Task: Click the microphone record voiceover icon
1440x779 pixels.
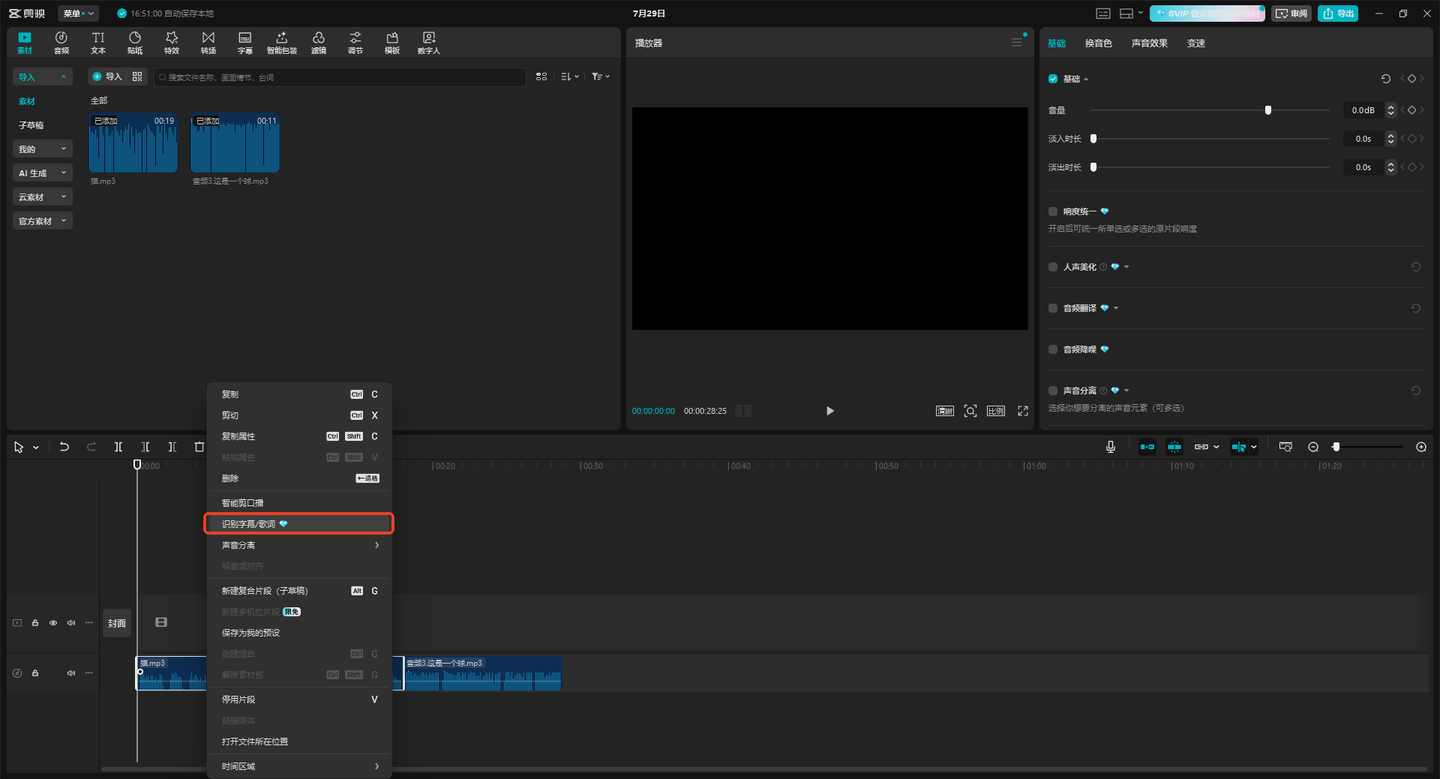Action: (x=1110, y=447)
